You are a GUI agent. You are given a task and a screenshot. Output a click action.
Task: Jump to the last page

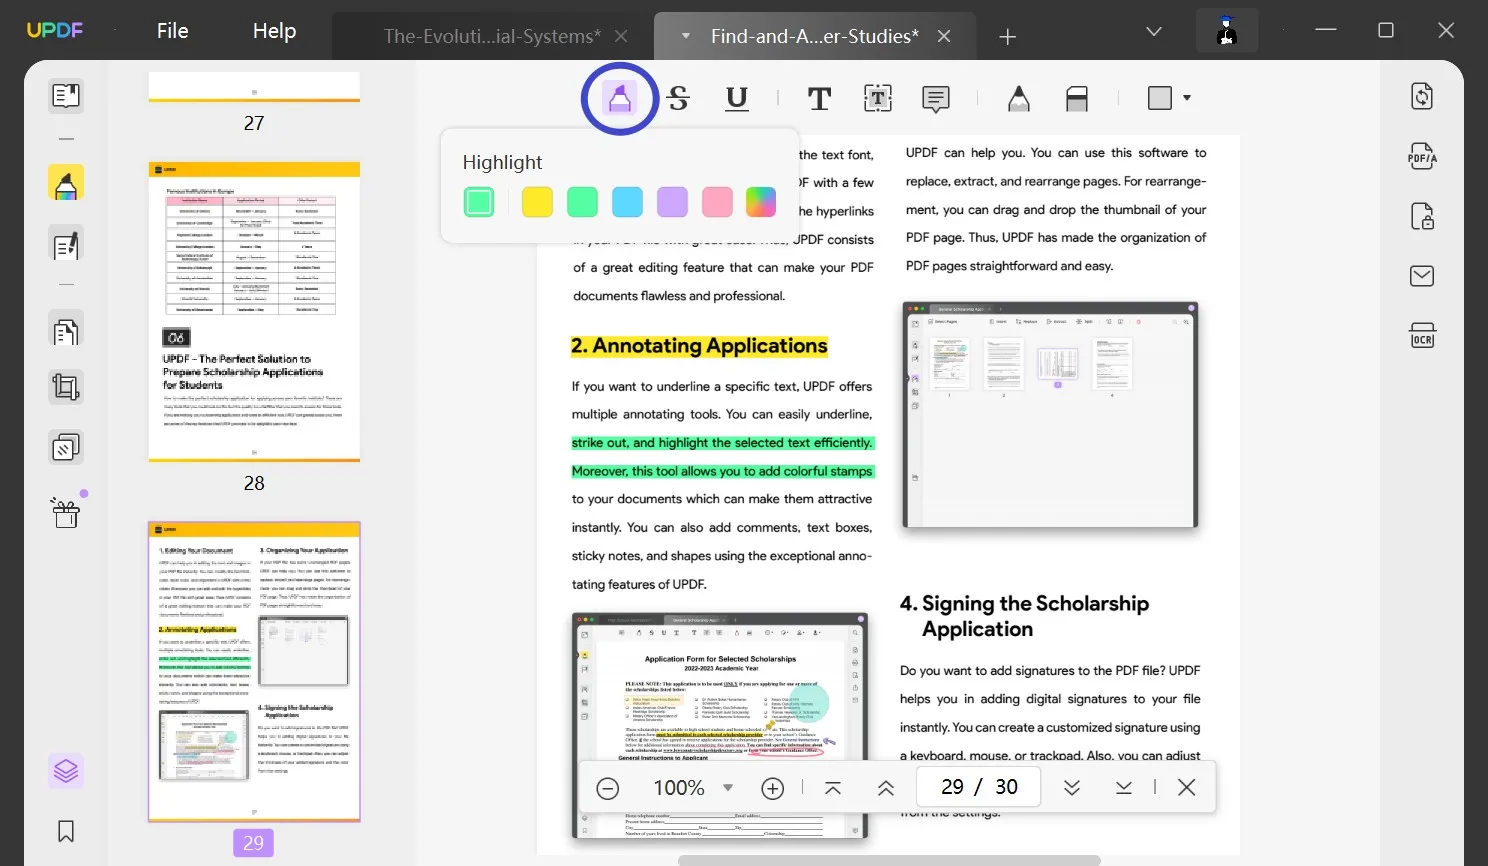(1124, 788)
